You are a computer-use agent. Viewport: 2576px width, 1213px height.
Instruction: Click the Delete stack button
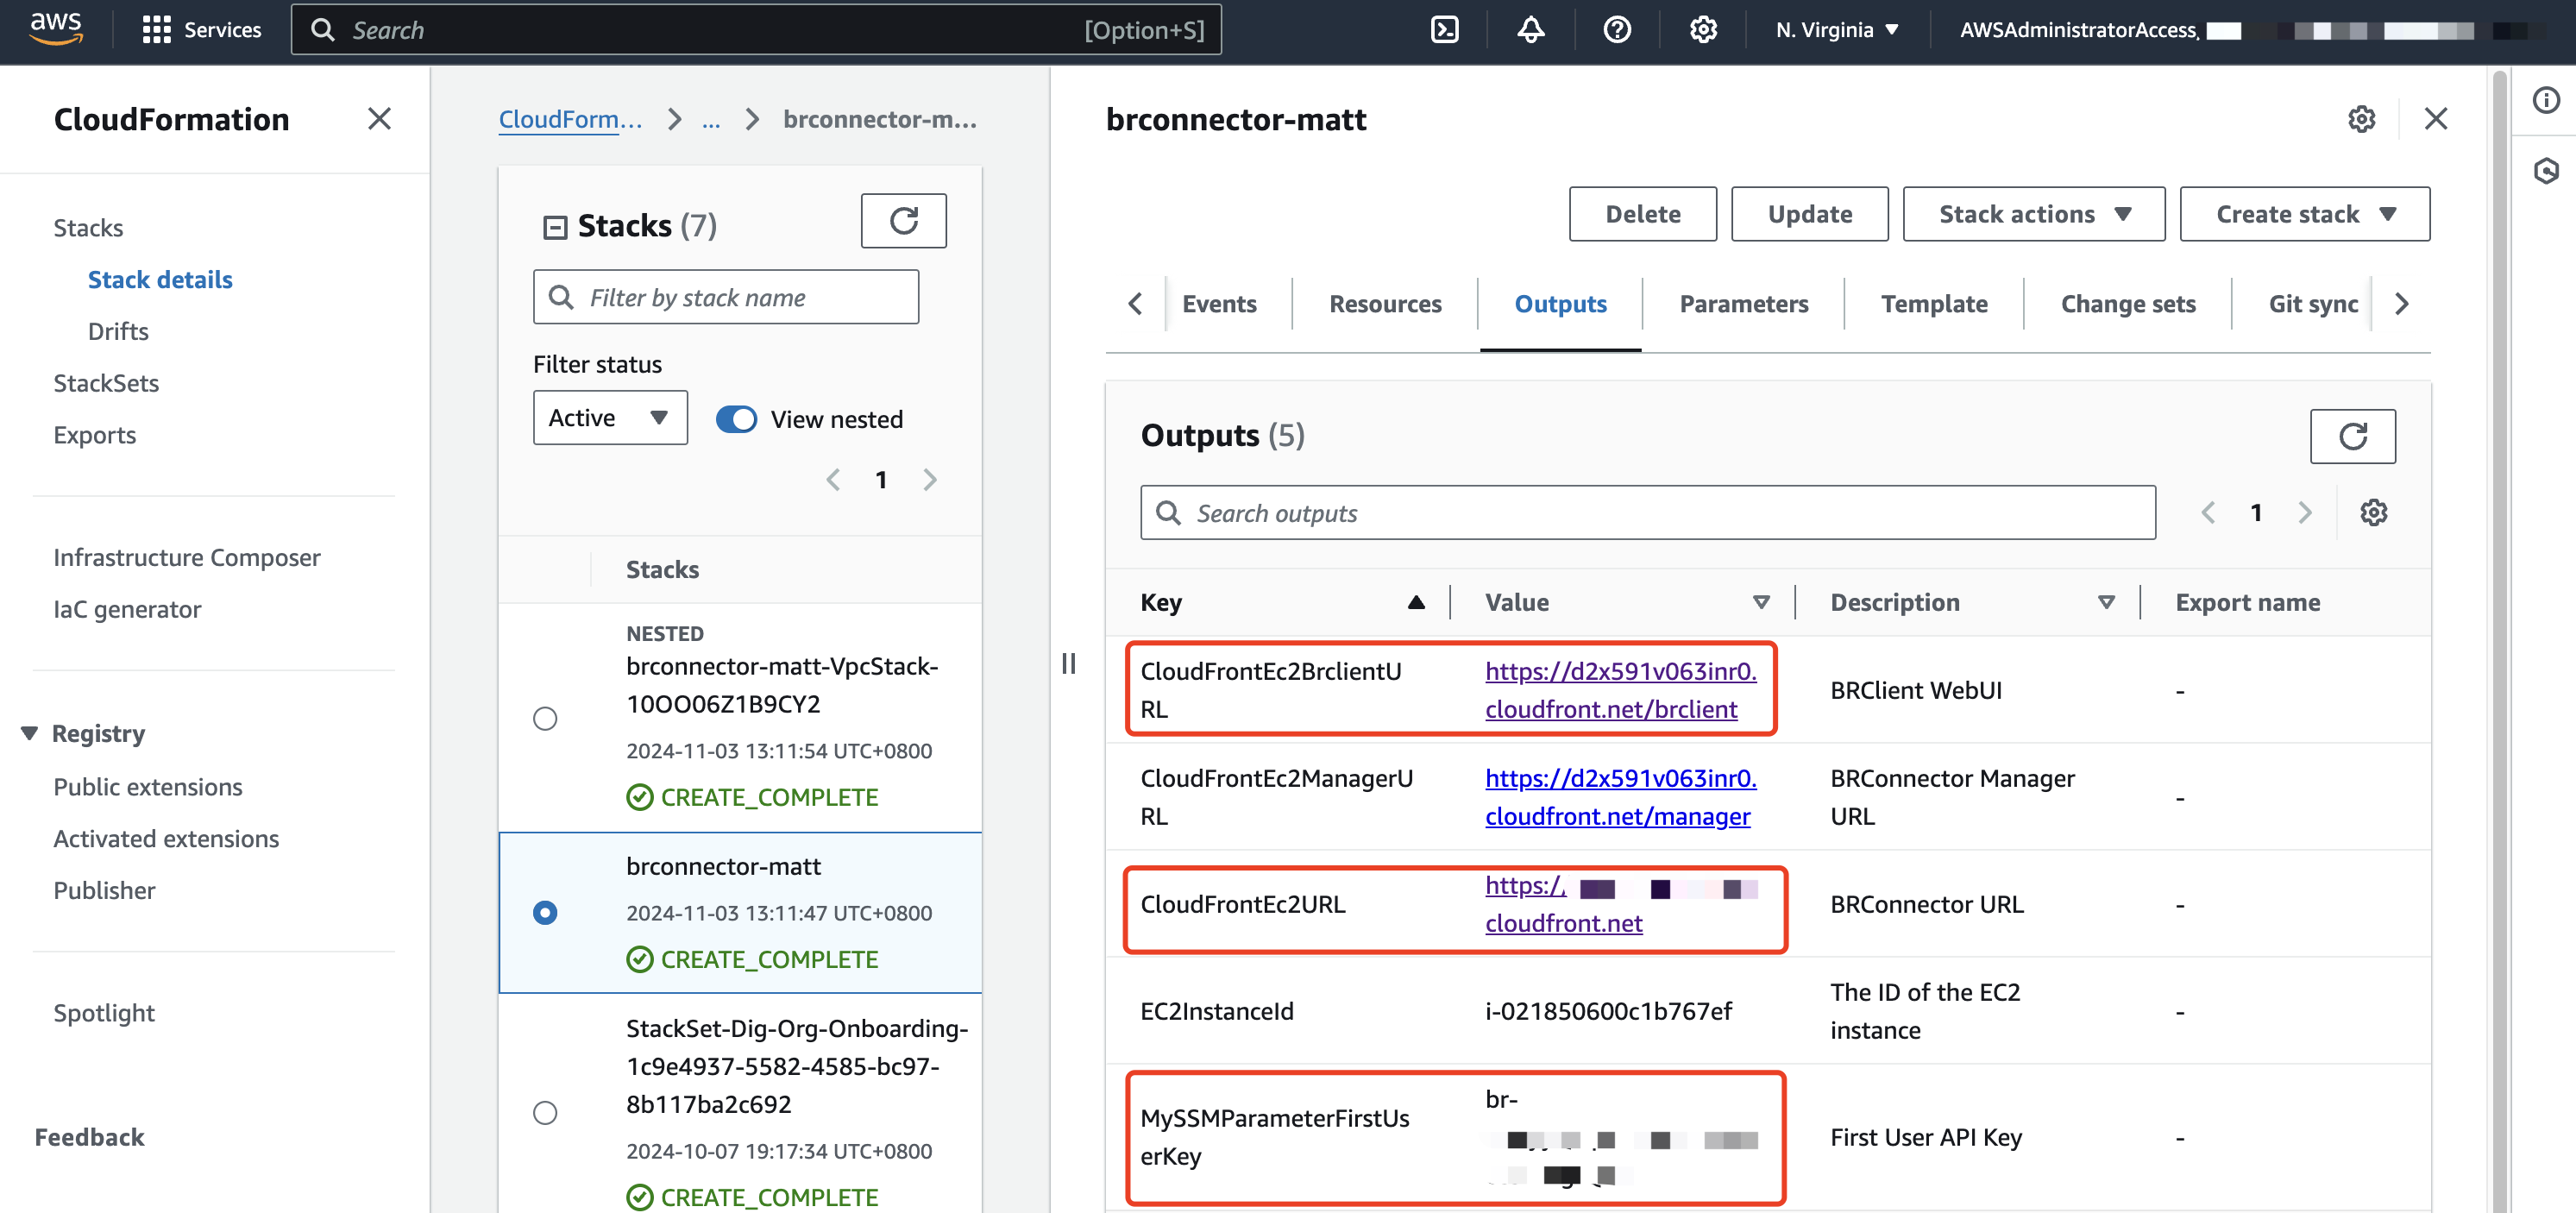(1642, 214)
